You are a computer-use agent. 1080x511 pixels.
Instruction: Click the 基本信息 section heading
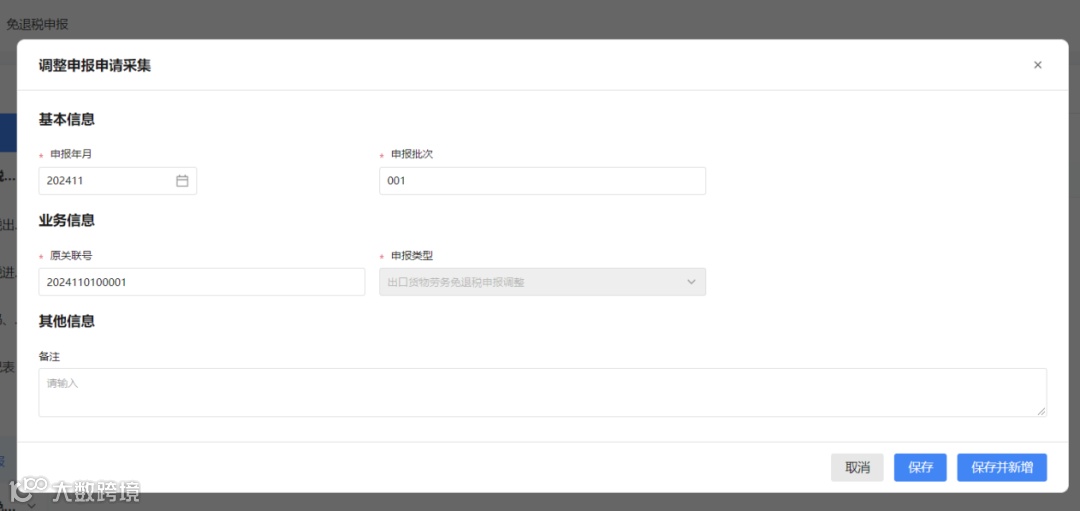point(67,120)
